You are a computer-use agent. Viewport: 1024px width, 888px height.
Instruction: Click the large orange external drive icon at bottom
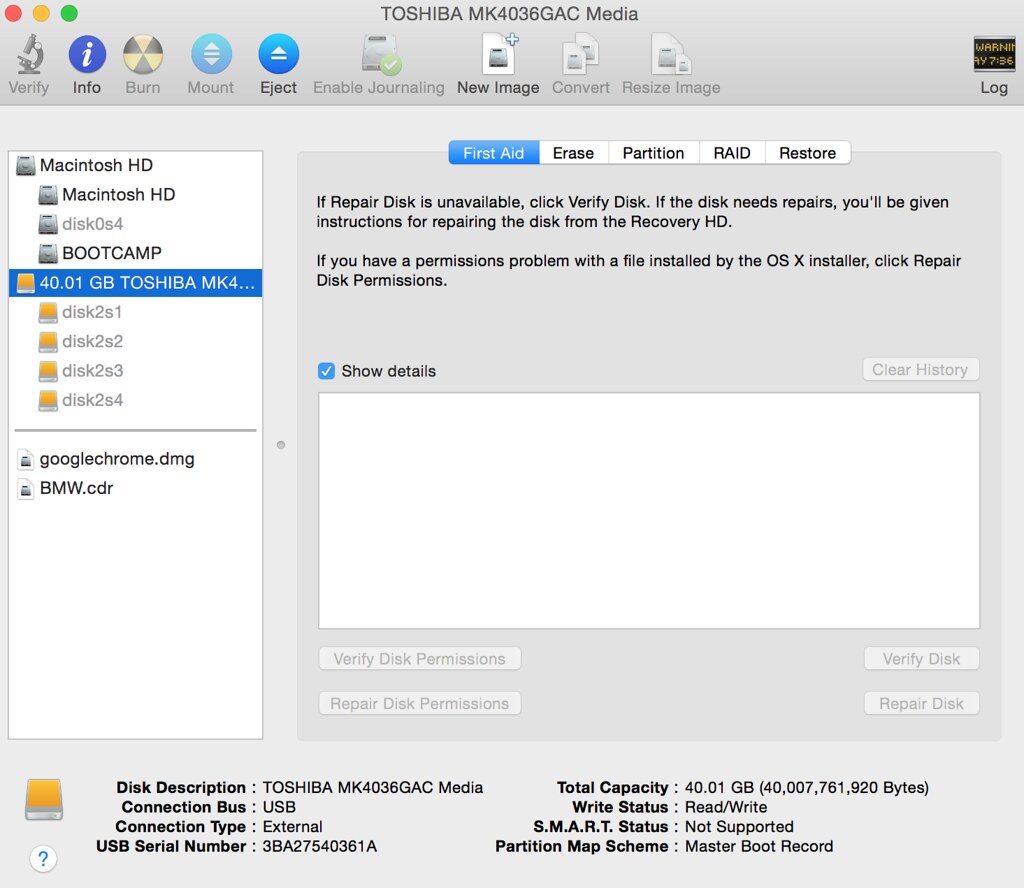click(x=44, y=799)
